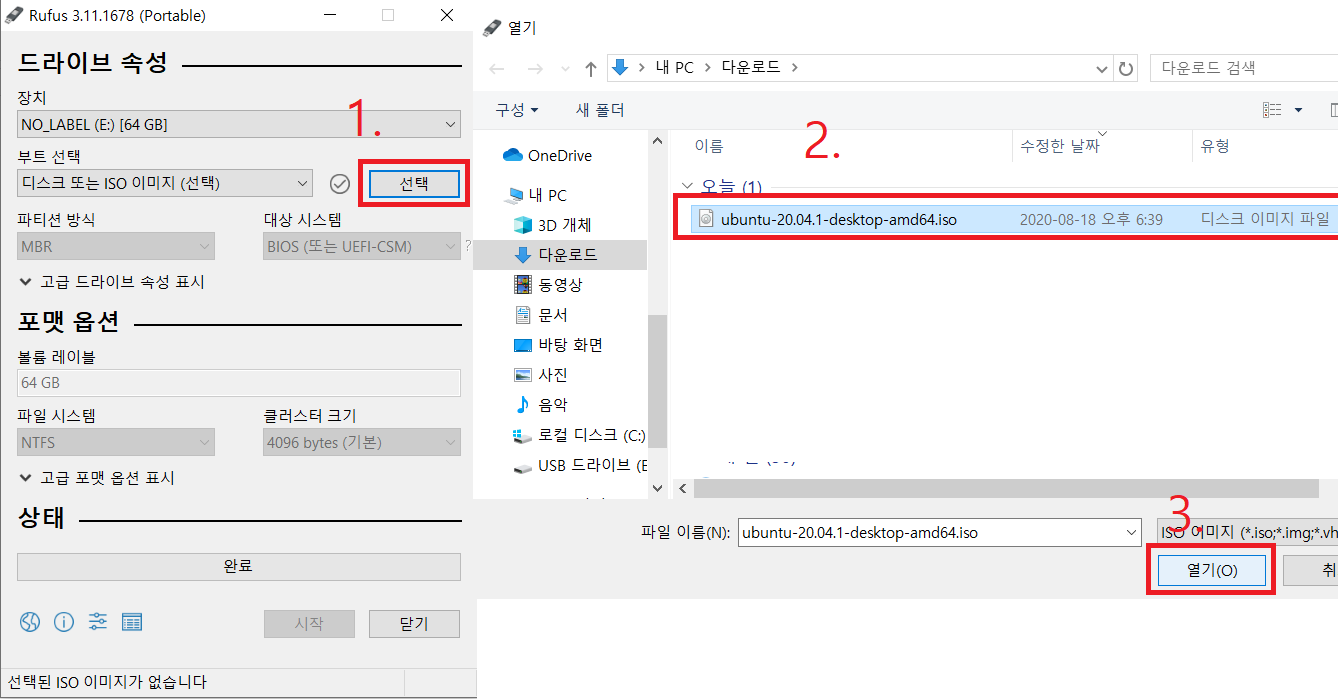
Task: Open the address bar history dropdown
Action: 1103,68
